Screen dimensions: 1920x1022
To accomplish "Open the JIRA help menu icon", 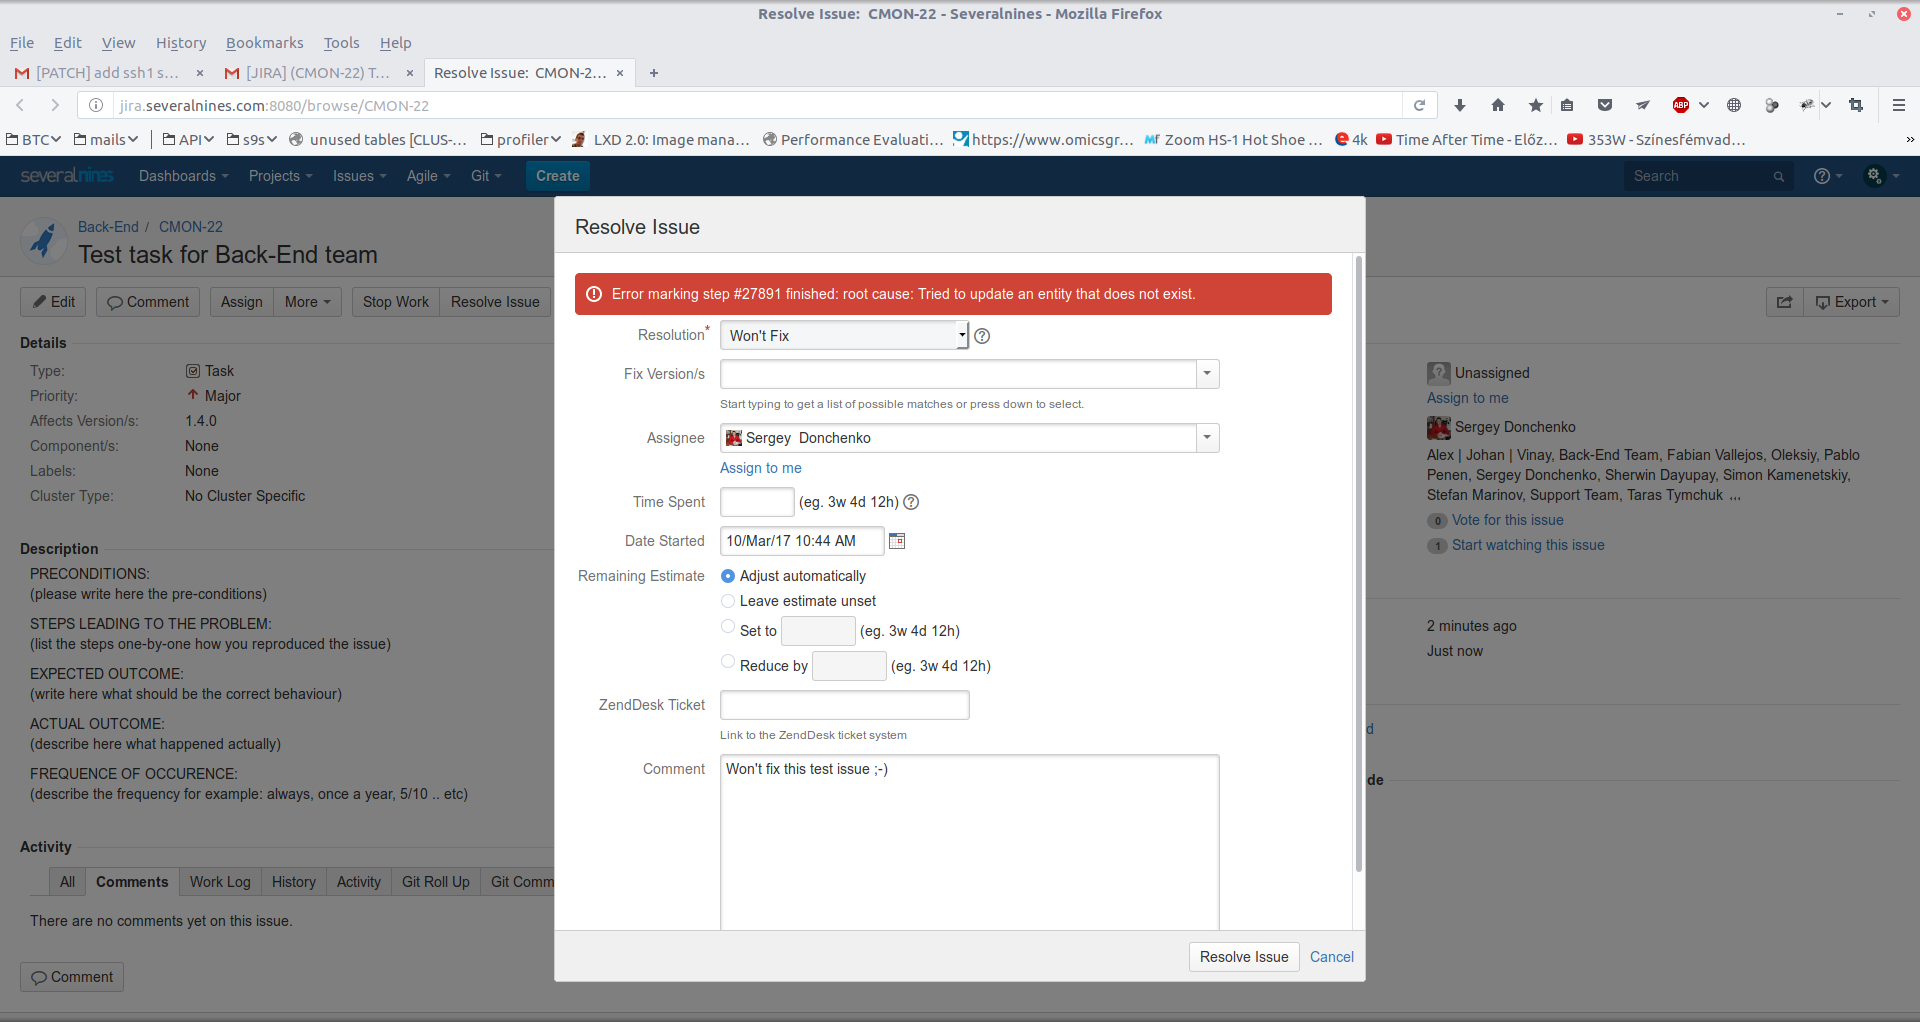I will (1828, 176).
